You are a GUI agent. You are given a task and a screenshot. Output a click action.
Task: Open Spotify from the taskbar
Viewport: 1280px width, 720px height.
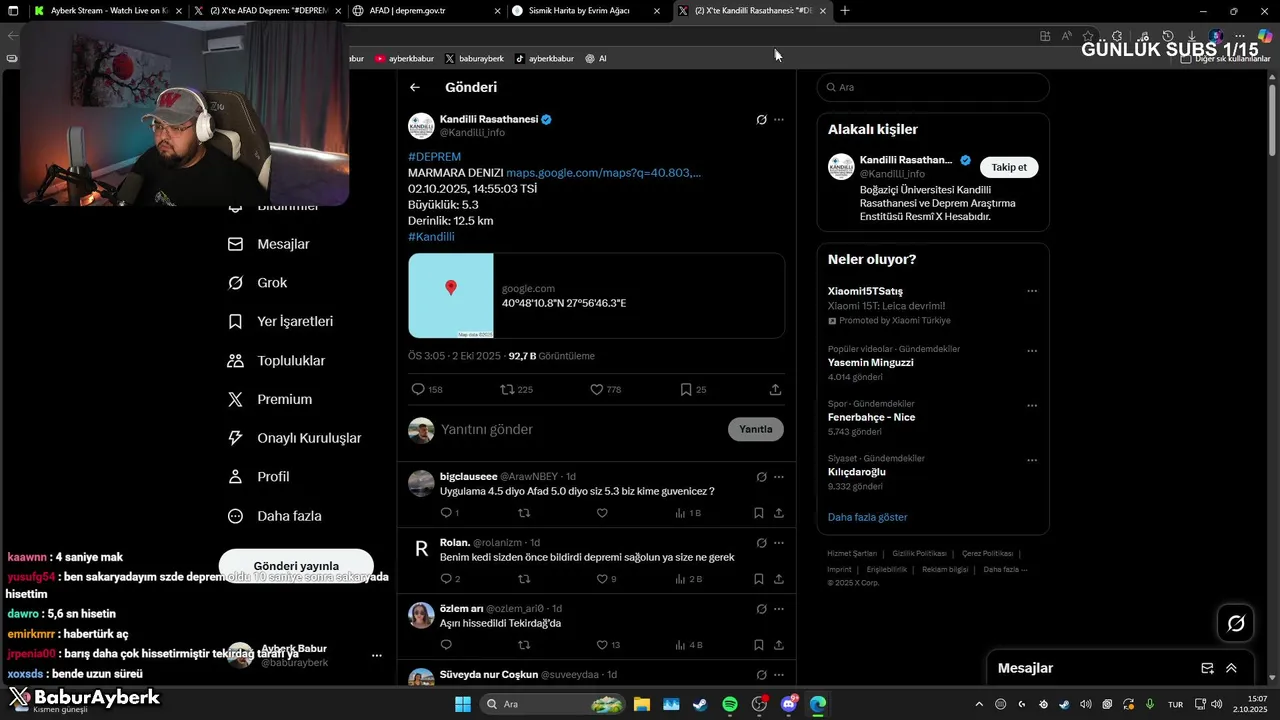(730, 704)
